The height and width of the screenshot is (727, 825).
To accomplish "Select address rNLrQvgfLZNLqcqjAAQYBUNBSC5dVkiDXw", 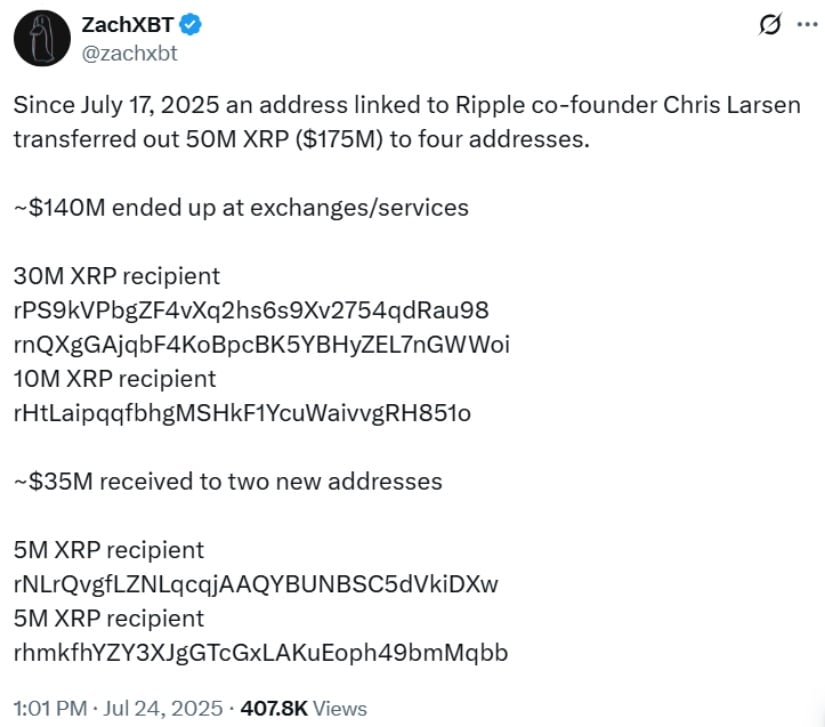I will [256, 584].
